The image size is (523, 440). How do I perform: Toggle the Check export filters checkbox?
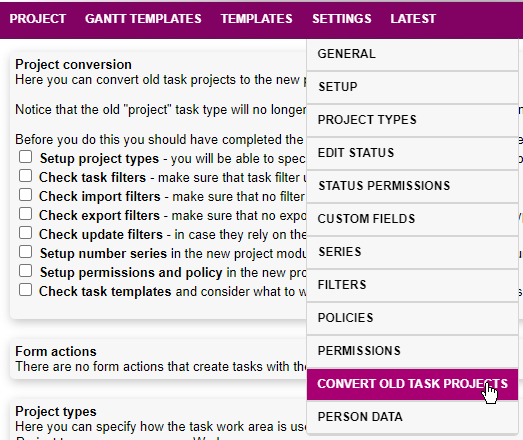pos(25,214)
